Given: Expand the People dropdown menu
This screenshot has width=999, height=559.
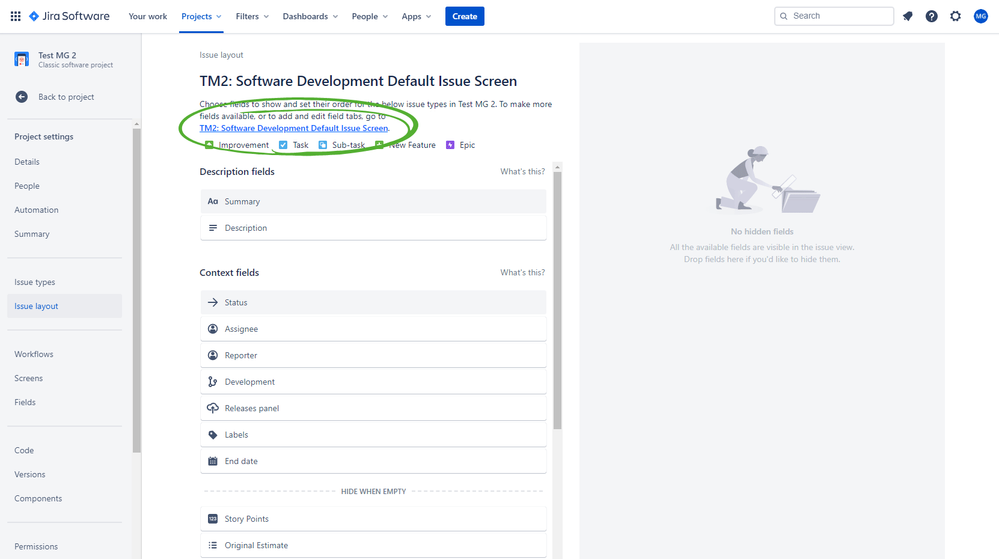Looking at the screenshot, I should [370, 17].
